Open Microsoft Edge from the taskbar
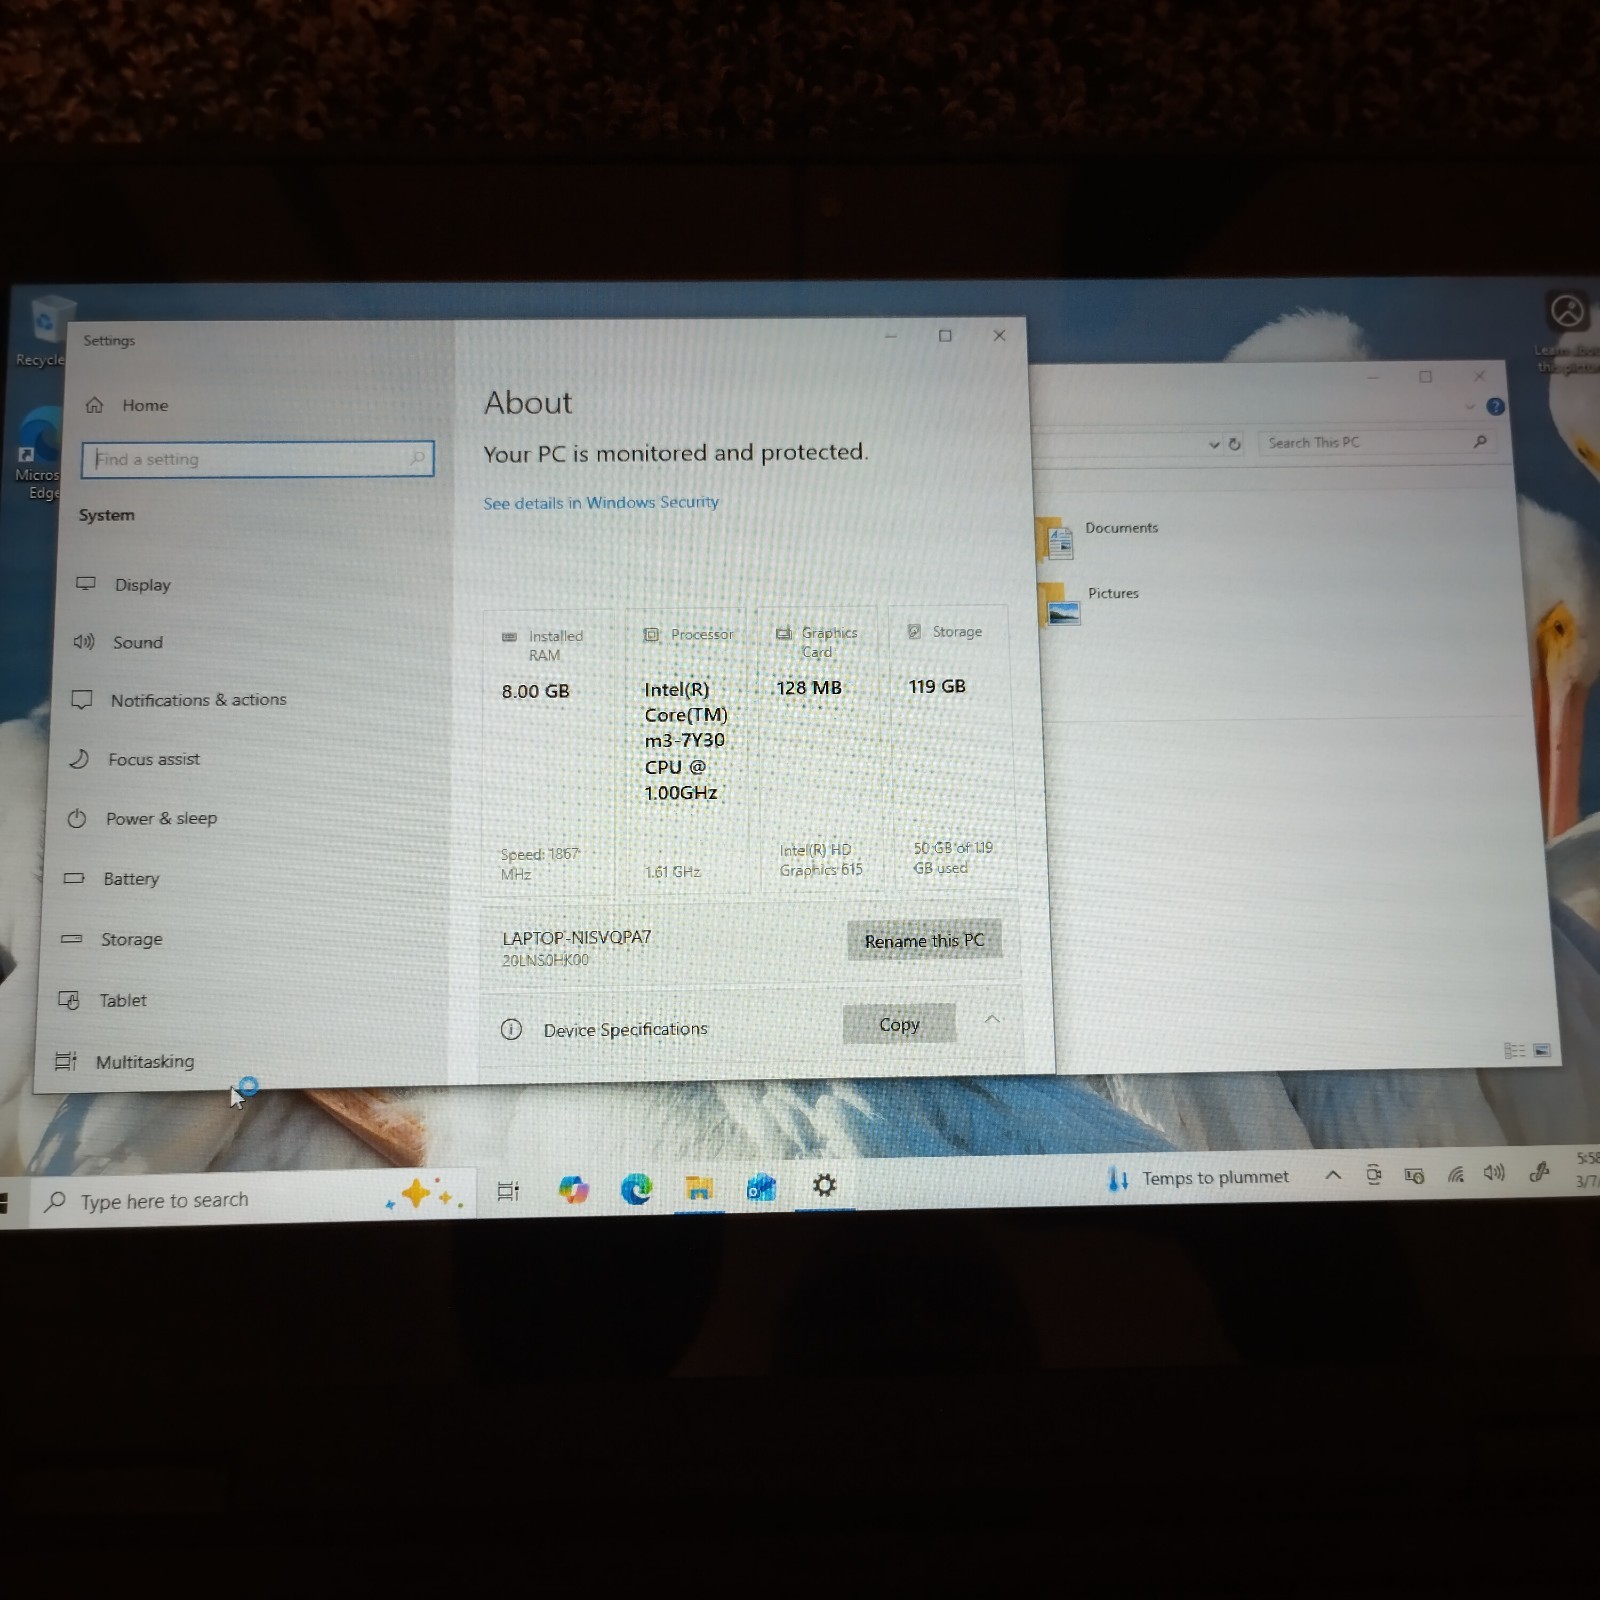The width and height of the screenshot is (1600, 1600). coord(636,1188)
